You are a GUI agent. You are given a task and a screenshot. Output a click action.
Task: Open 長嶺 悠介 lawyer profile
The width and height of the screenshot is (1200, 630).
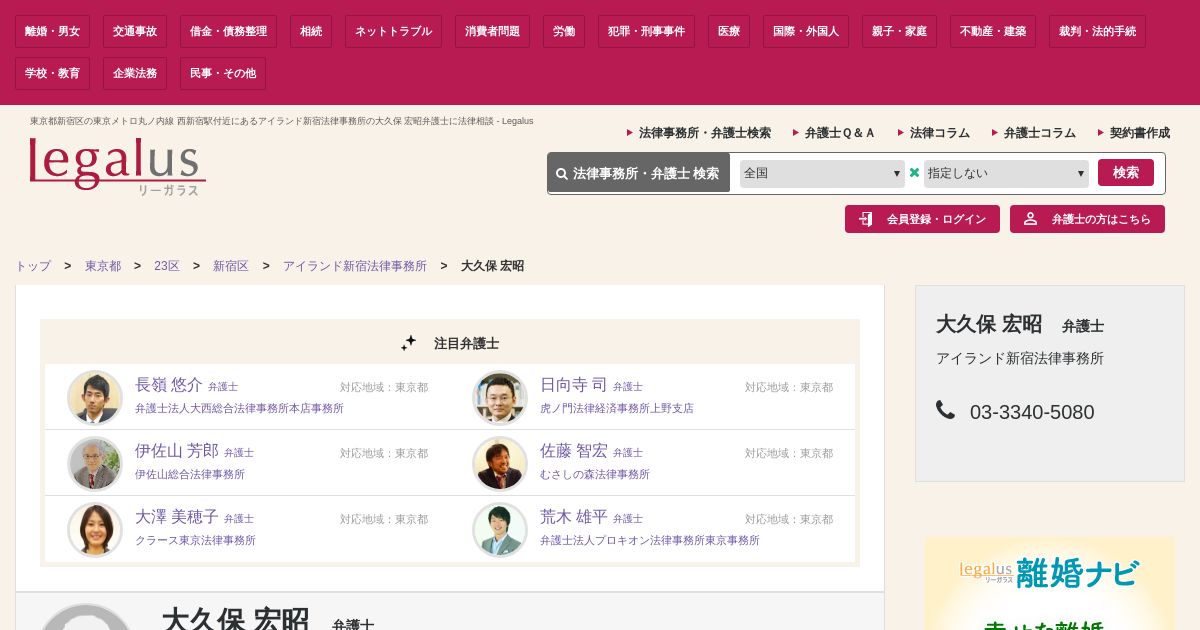(x=169, y=385)
